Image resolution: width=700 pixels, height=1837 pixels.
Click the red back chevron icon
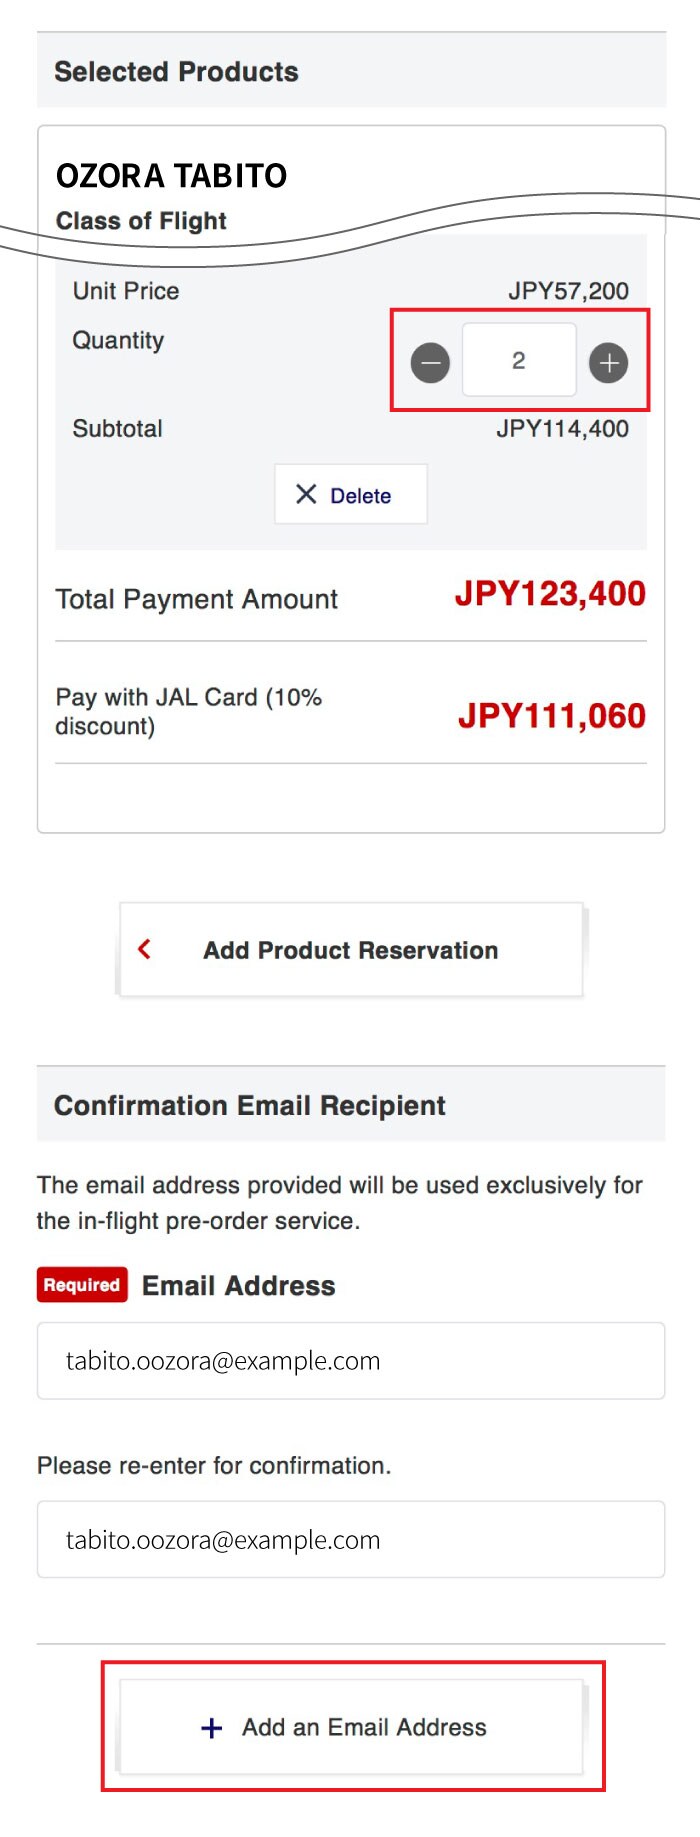pyautogui.click(x=145, y=949)
